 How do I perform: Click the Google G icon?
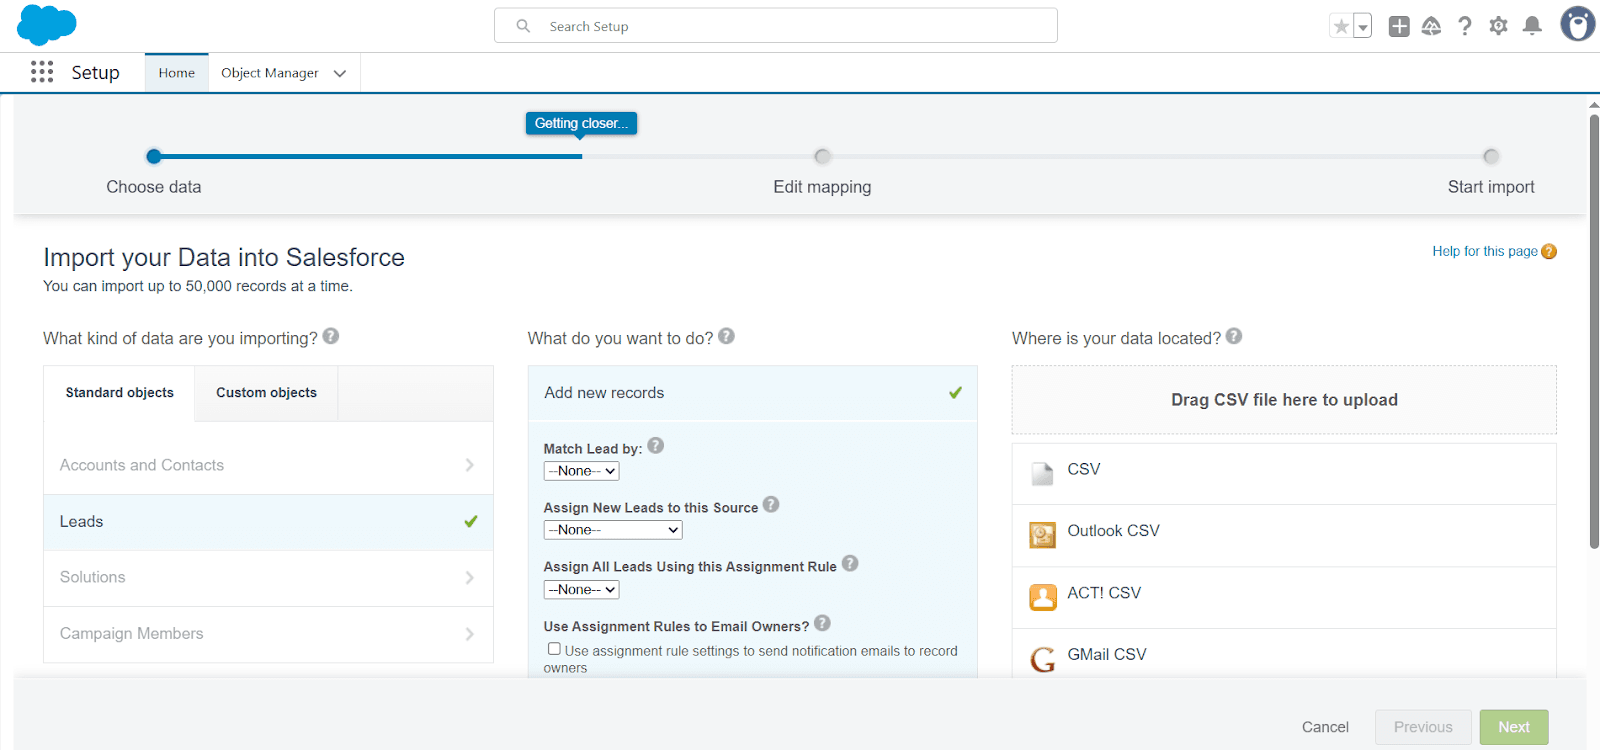(1043, 659)
